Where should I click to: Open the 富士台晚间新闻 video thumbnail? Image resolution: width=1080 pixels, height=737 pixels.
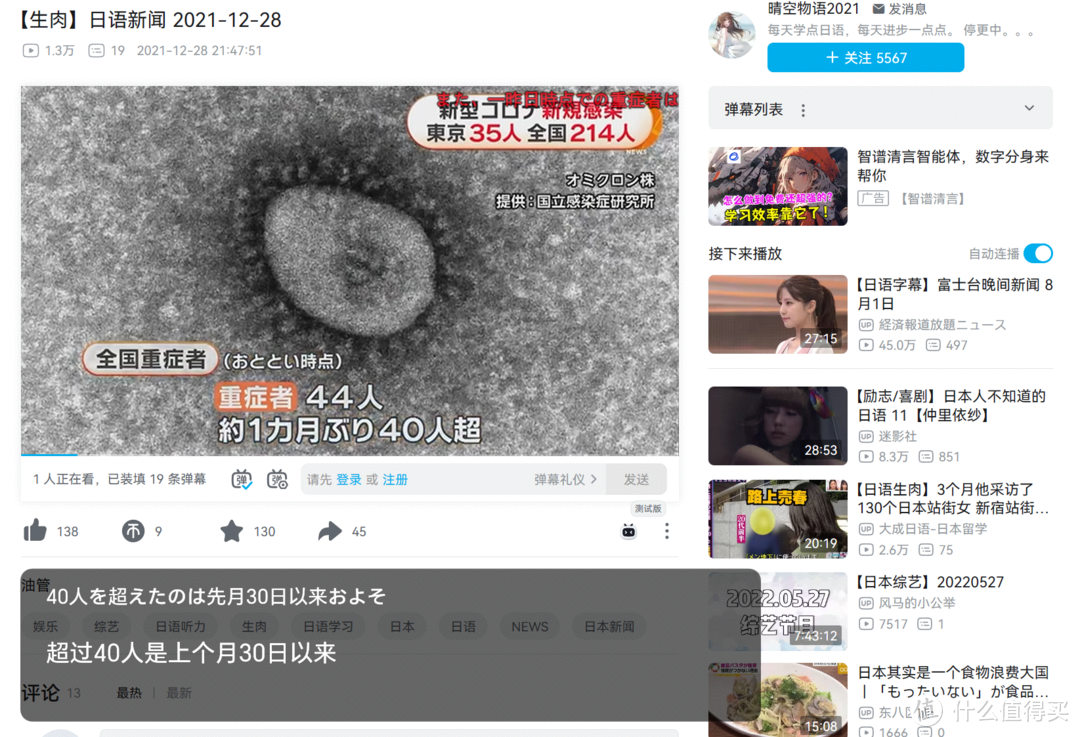coord(777,314)
